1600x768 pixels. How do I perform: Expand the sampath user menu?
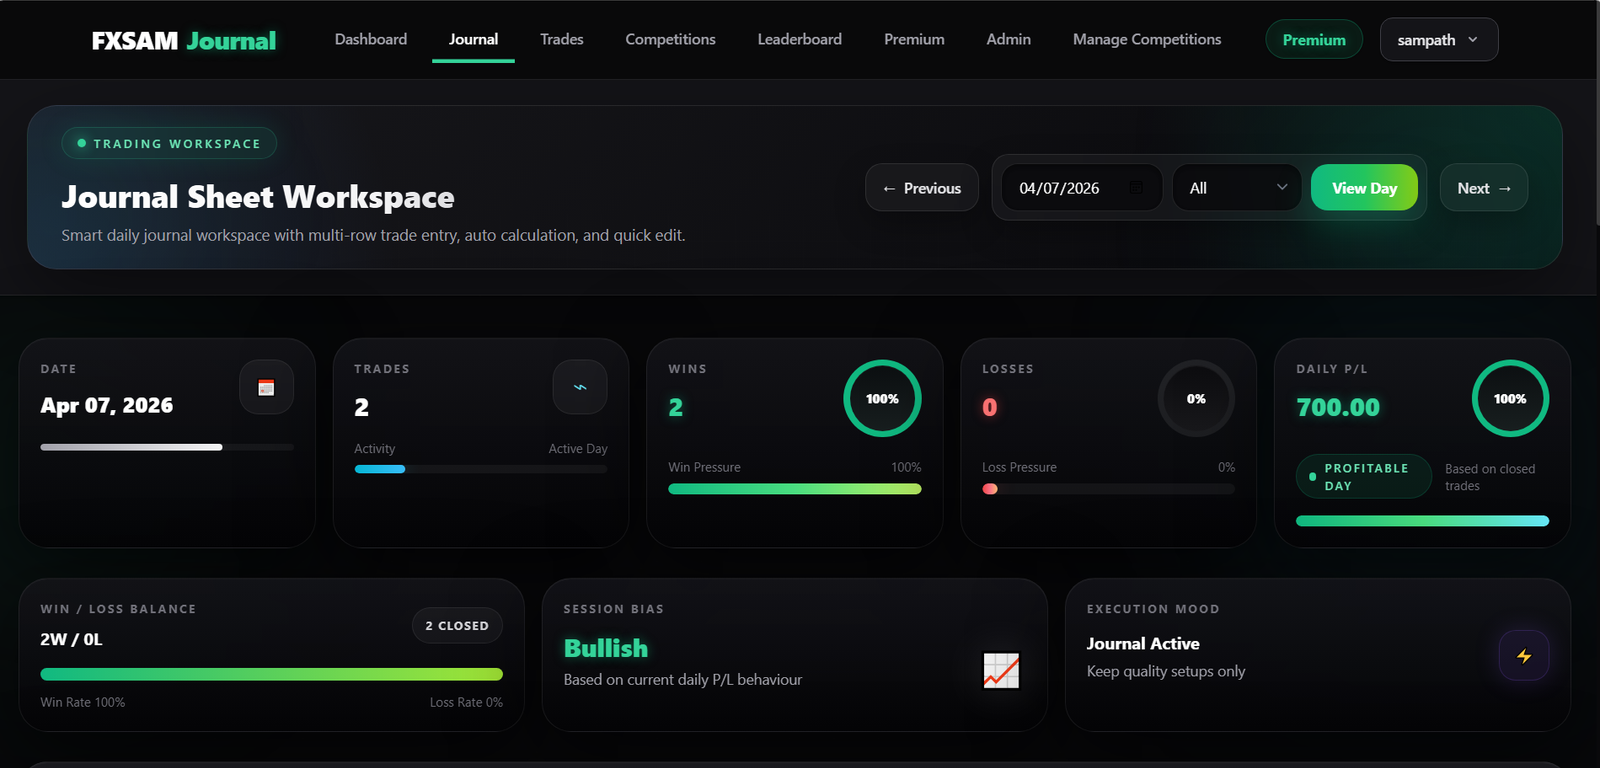point(1439,40)
